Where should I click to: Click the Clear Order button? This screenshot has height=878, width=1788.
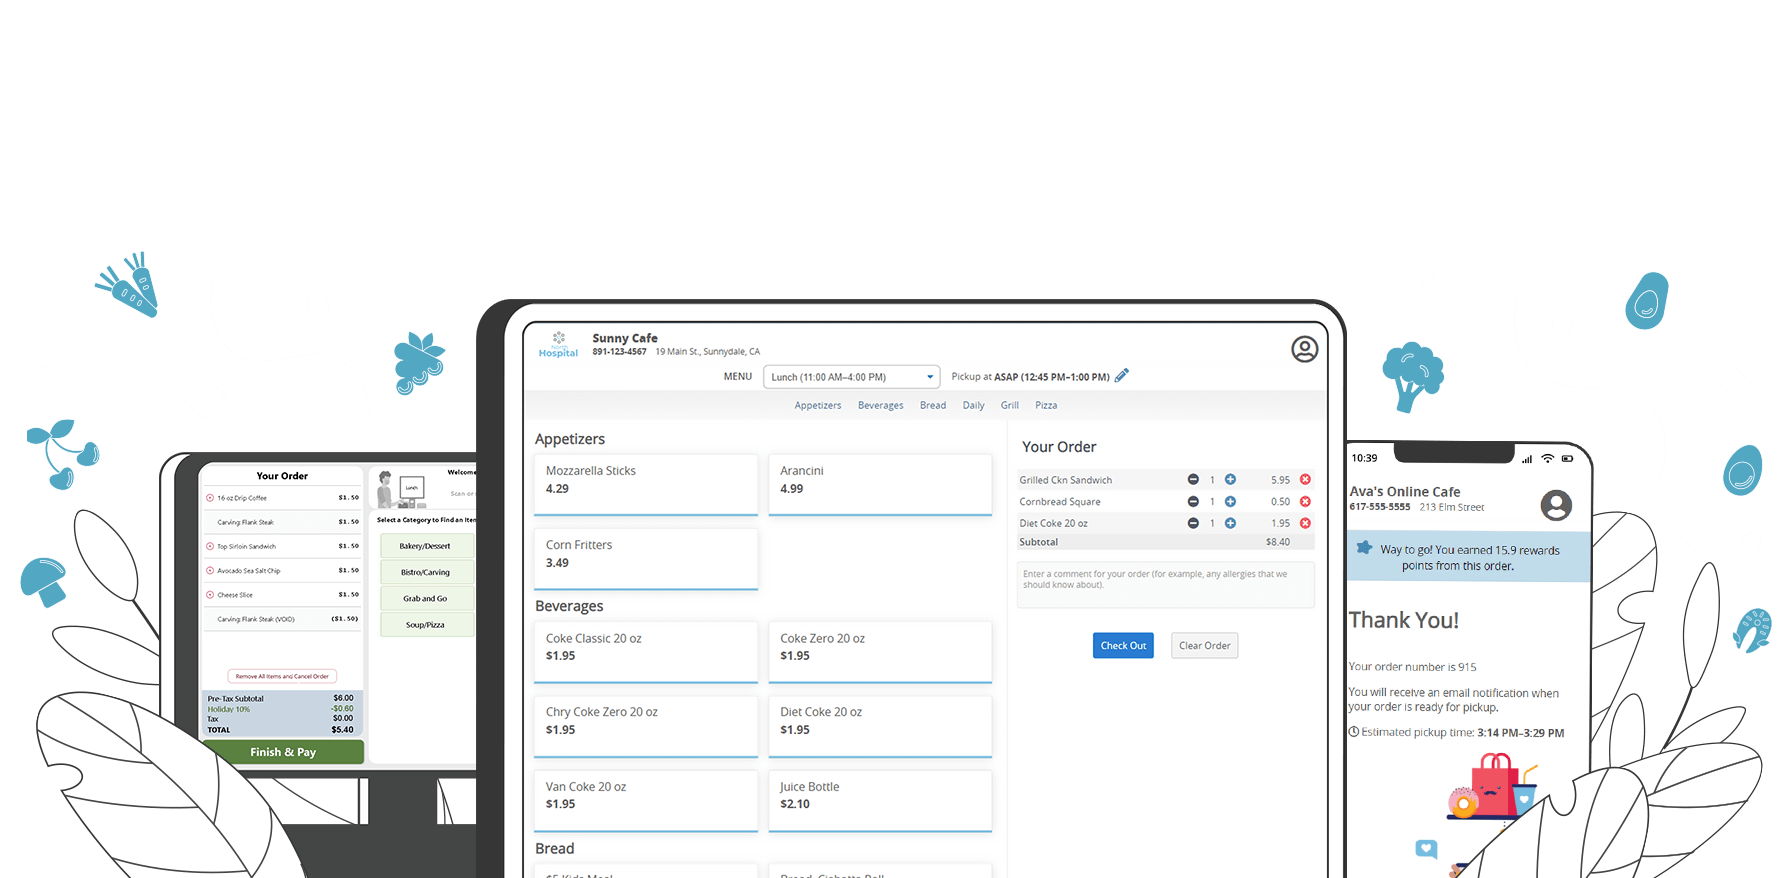point(1204,646)
